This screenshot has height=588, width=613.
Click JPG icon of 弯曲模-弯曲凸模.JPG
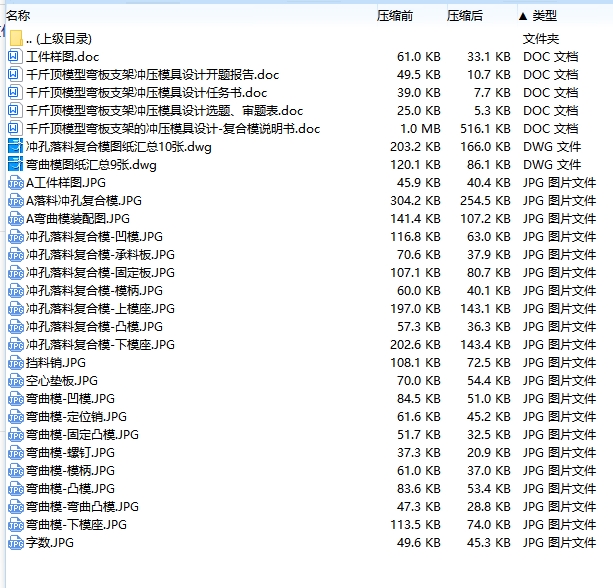16,506
